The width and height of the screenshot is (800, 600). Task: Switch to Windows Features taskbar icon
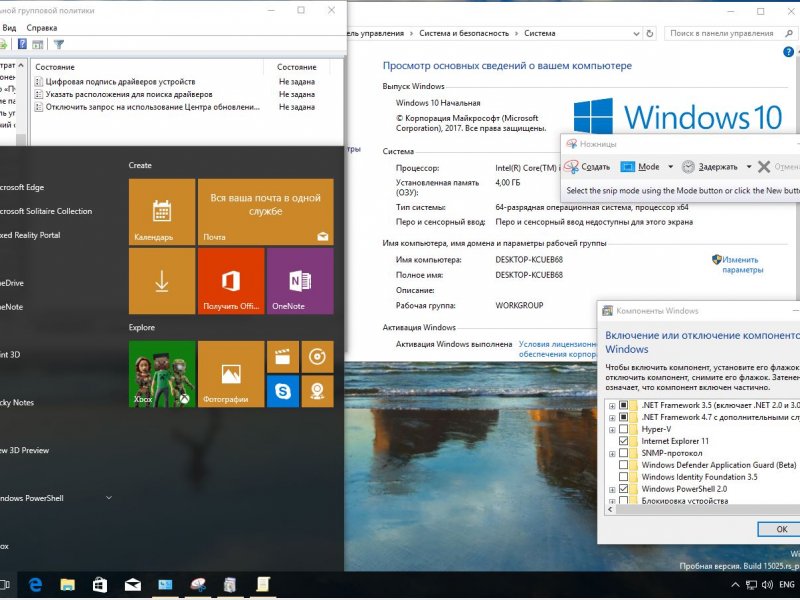pyautogui.click(x=230, y=585)
